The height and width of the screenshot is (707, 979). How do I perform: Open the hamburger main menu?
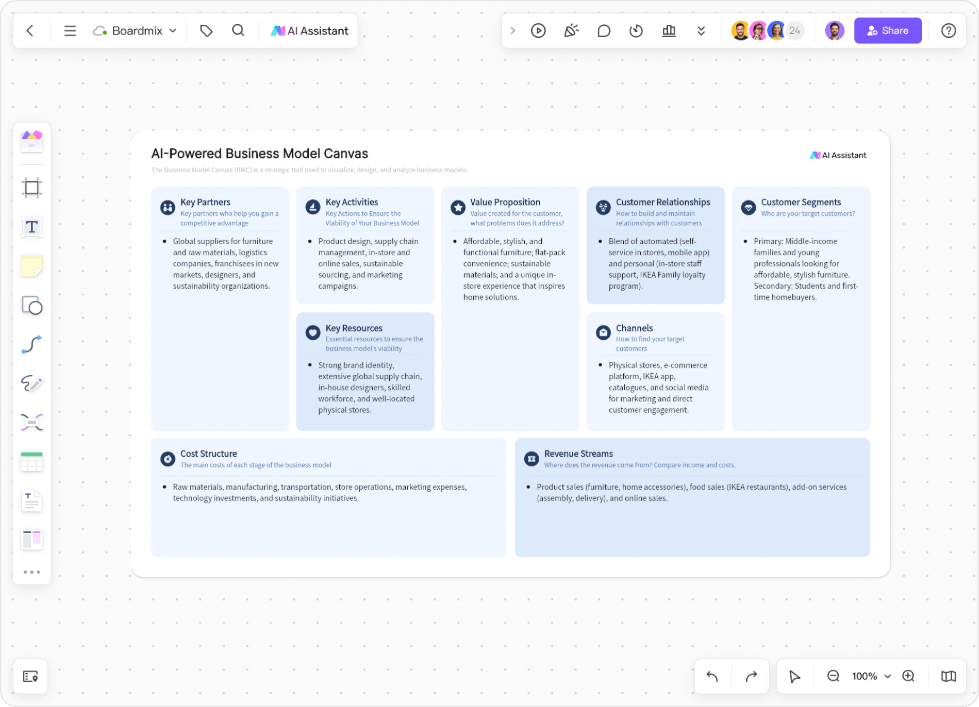click(x=70, y=31)
